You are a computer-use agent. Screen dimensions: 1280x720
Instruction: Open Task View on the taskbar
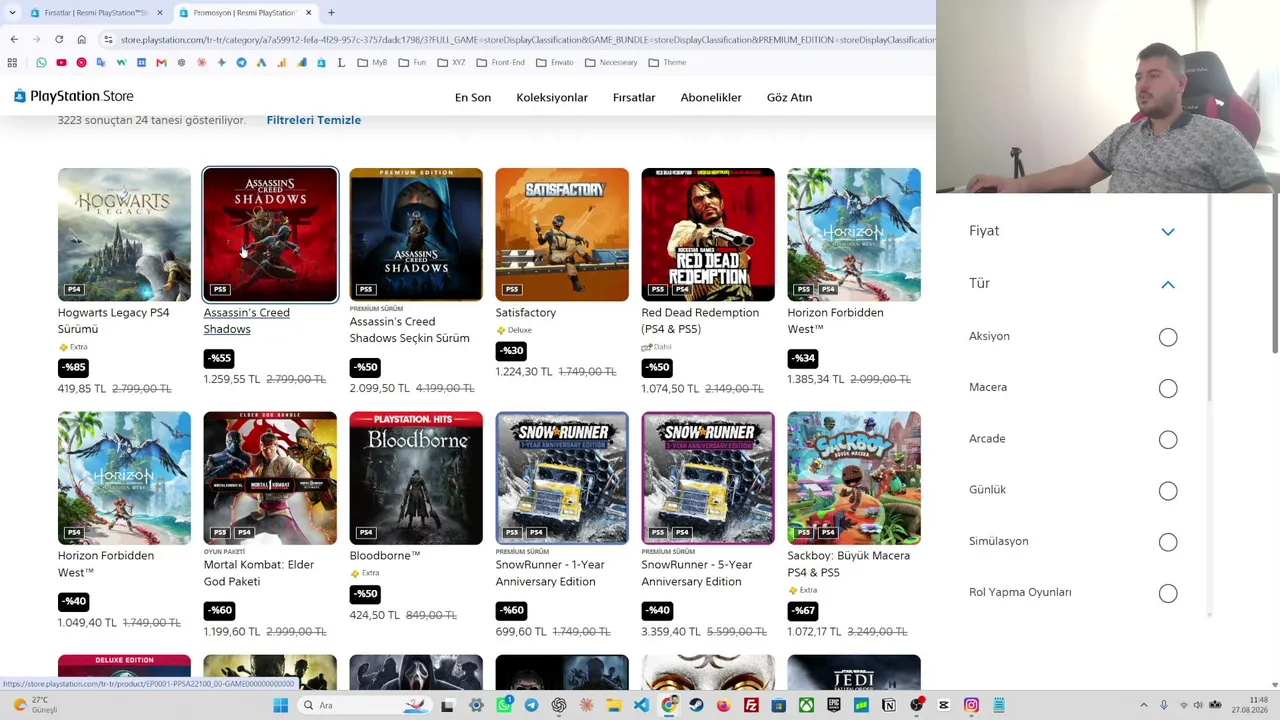(447, 705)
